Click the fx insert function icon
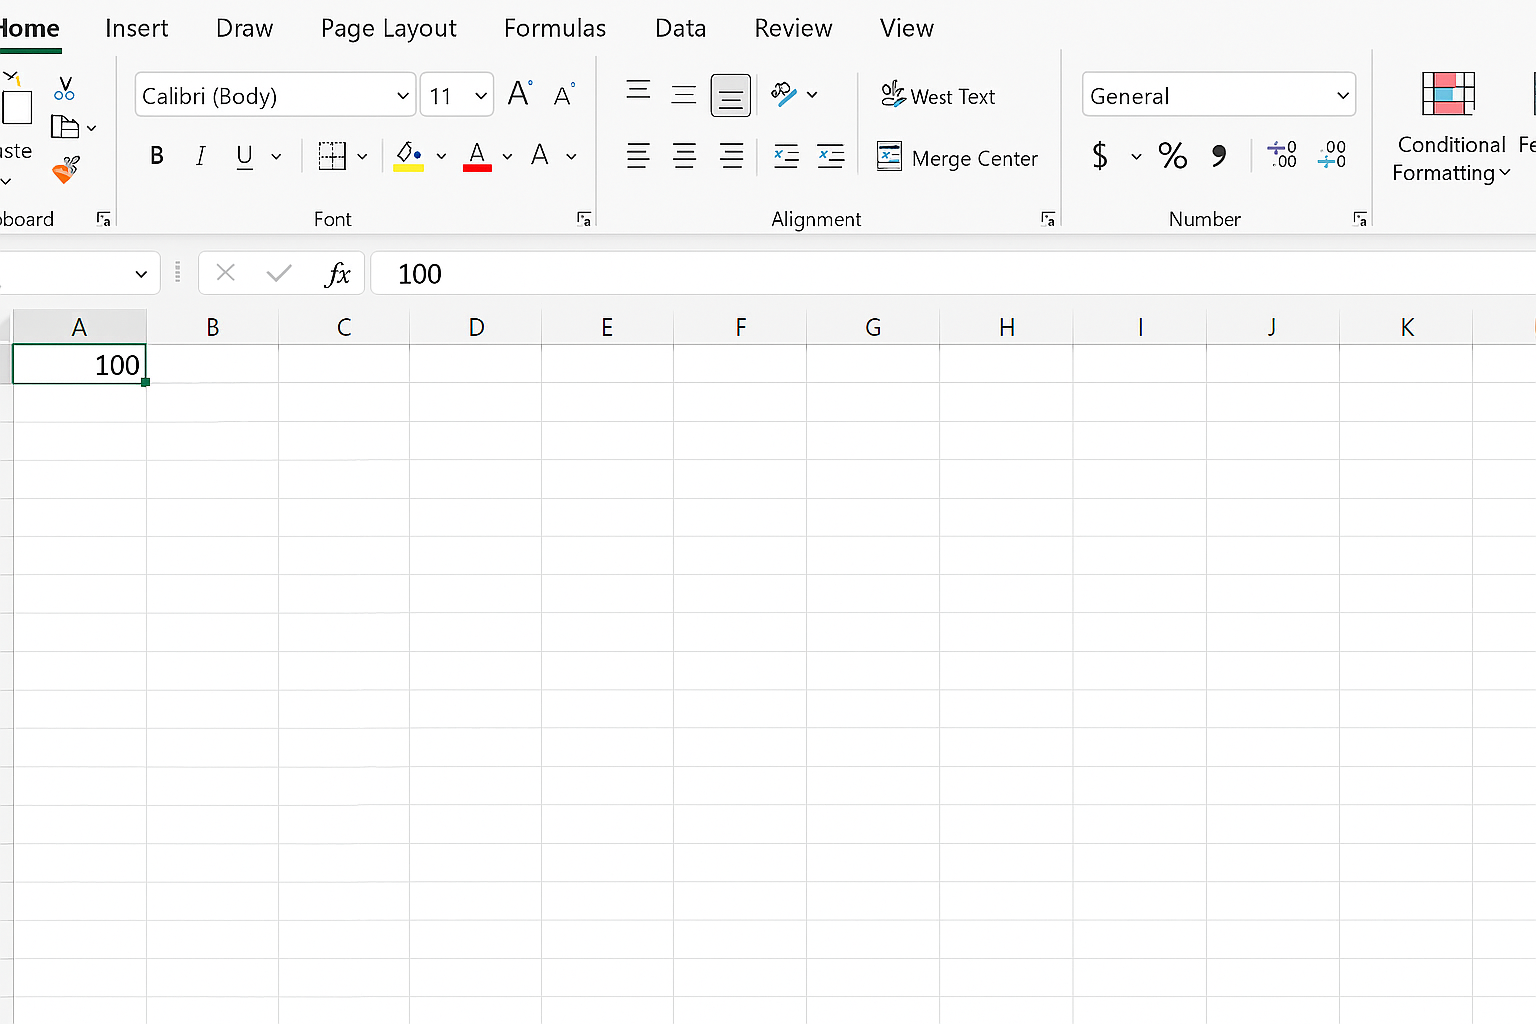 [338, 274]
